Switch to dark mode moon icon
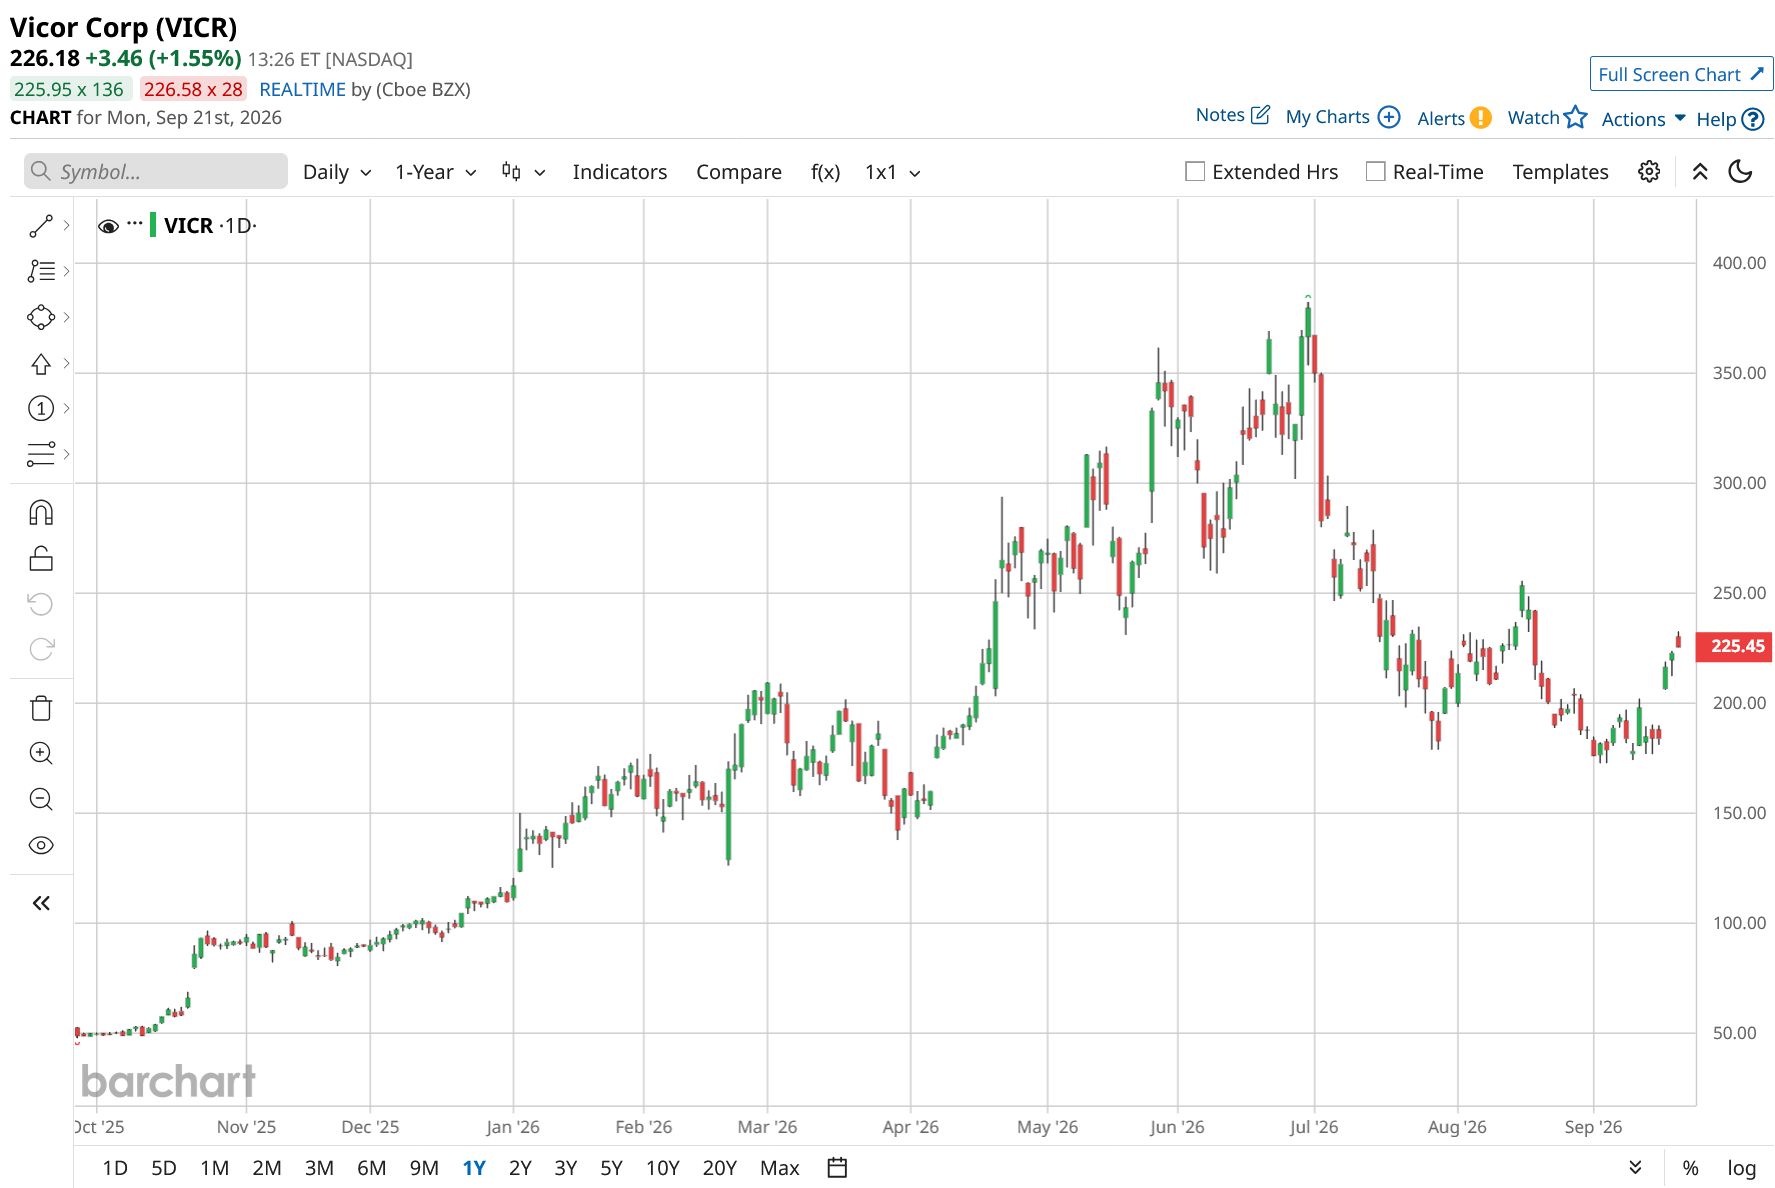This screenshot has height=1188, width=1775. coord(1741,172)
